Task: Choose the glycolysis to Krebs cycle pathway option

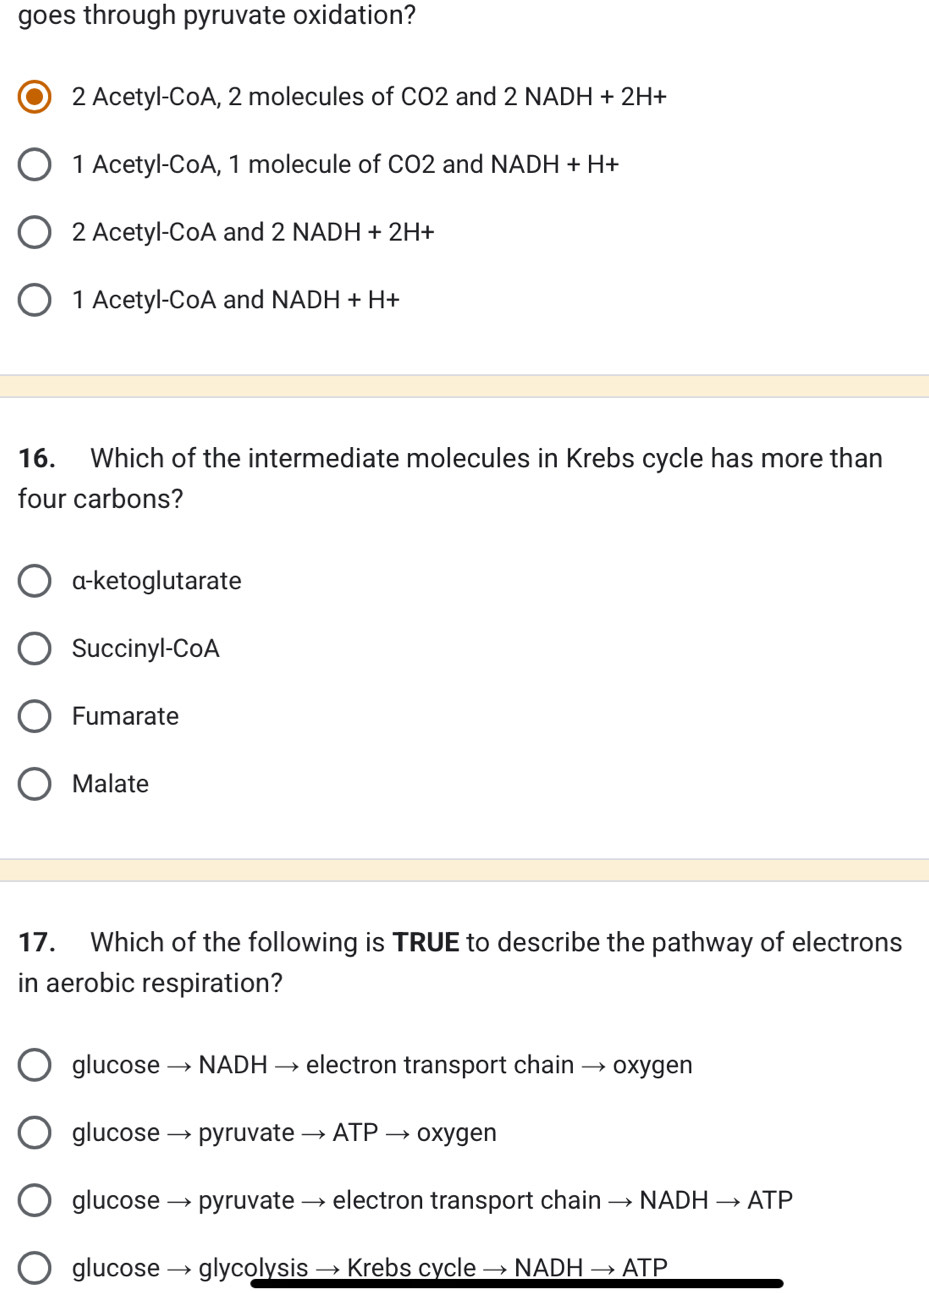Action: click(33, 1267)
